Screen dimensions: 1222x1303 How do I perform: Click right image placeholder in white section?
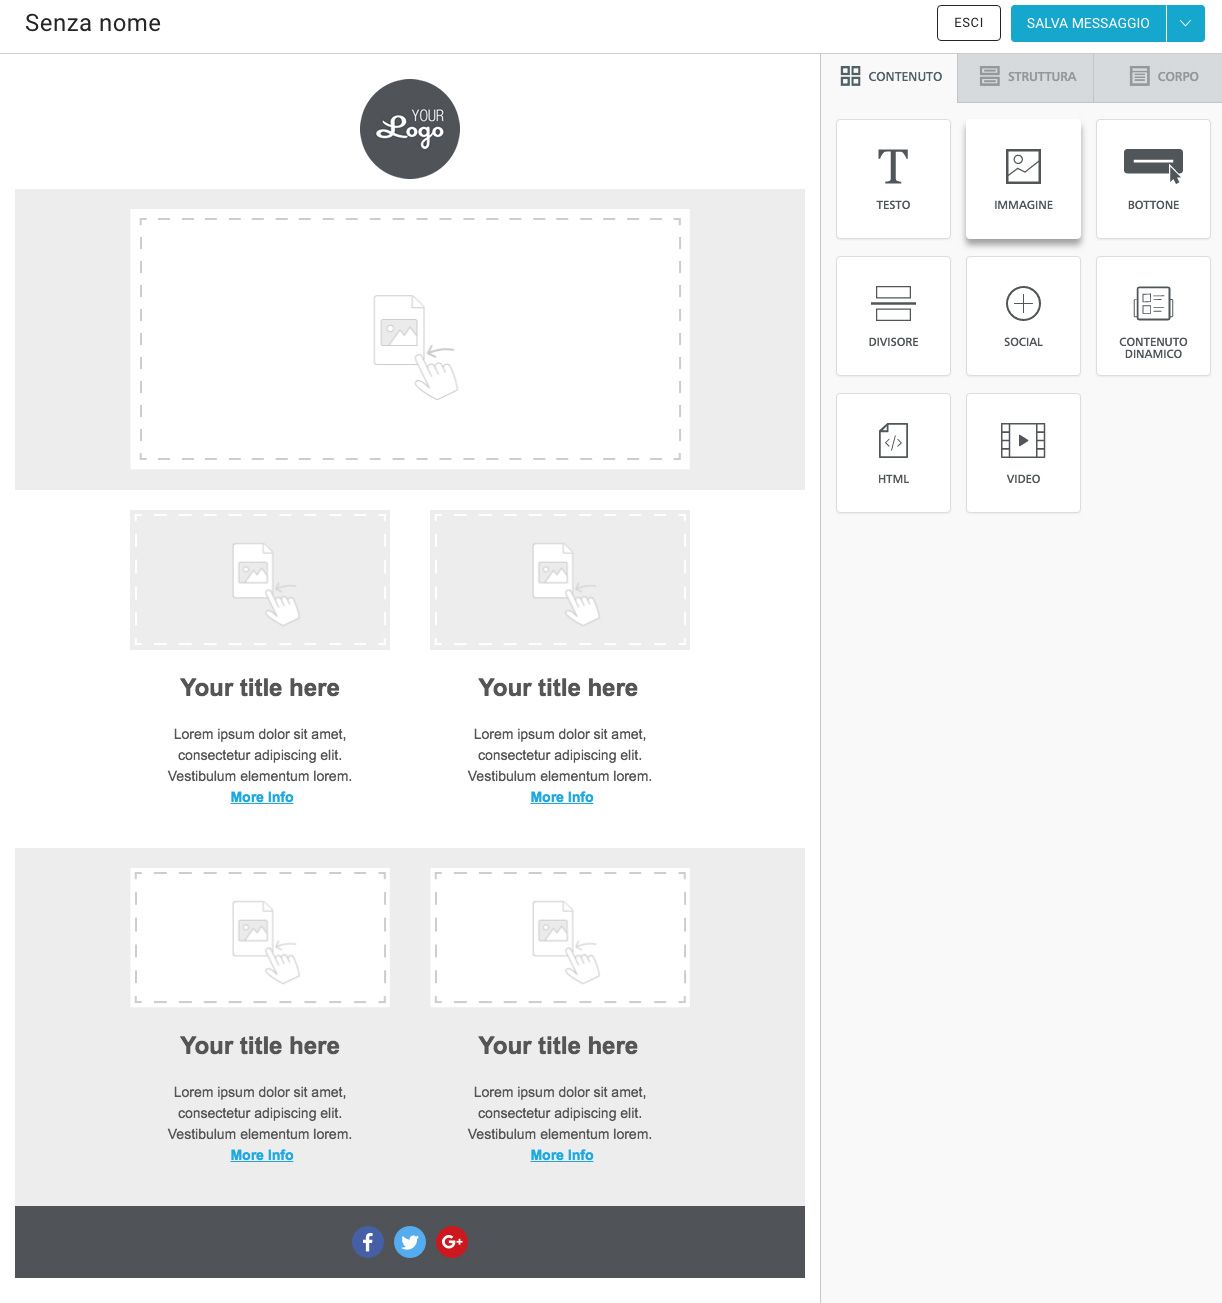tap(560, 580)
